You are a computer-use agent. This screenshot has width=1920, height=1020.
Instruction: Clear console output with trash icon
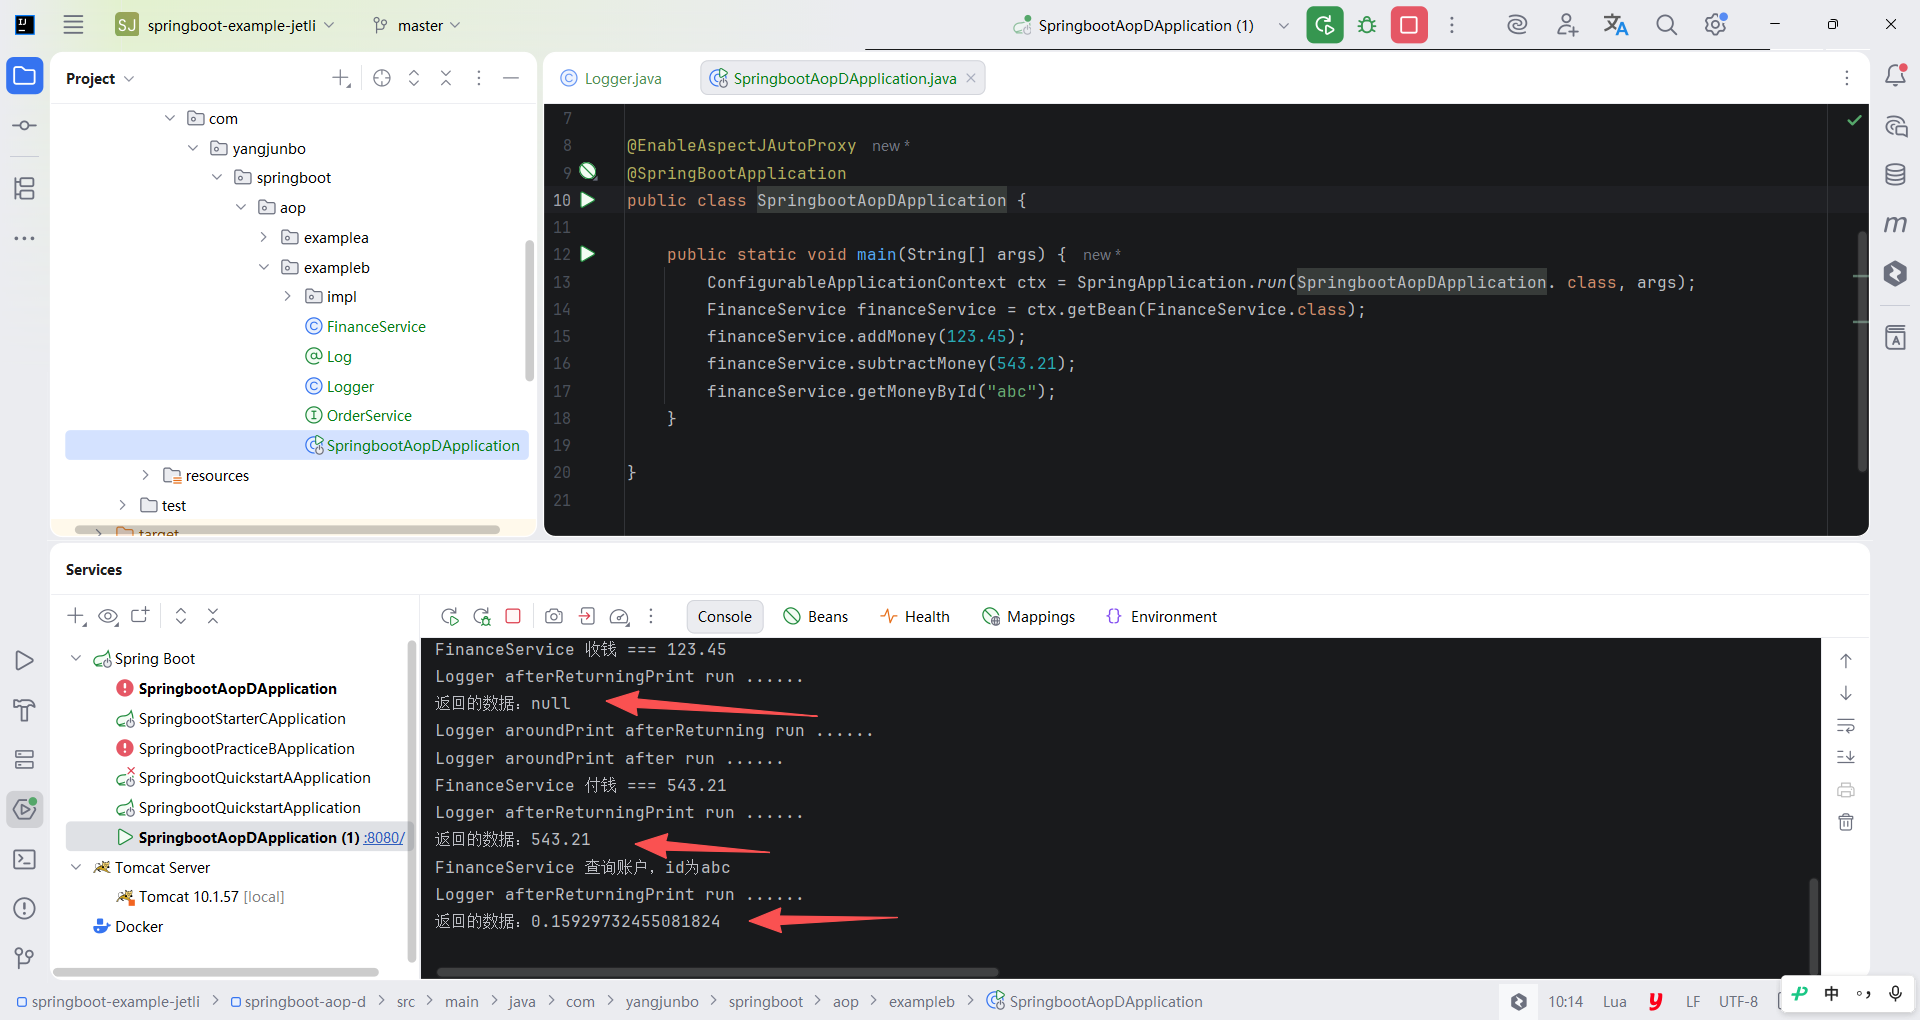point(1846,822)
